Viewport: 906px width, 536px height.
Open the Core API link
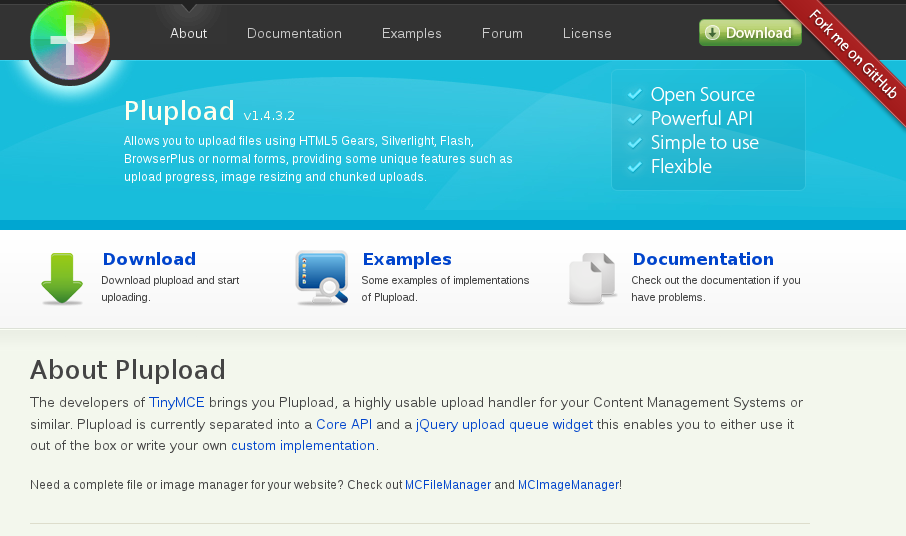pos(344,424)
